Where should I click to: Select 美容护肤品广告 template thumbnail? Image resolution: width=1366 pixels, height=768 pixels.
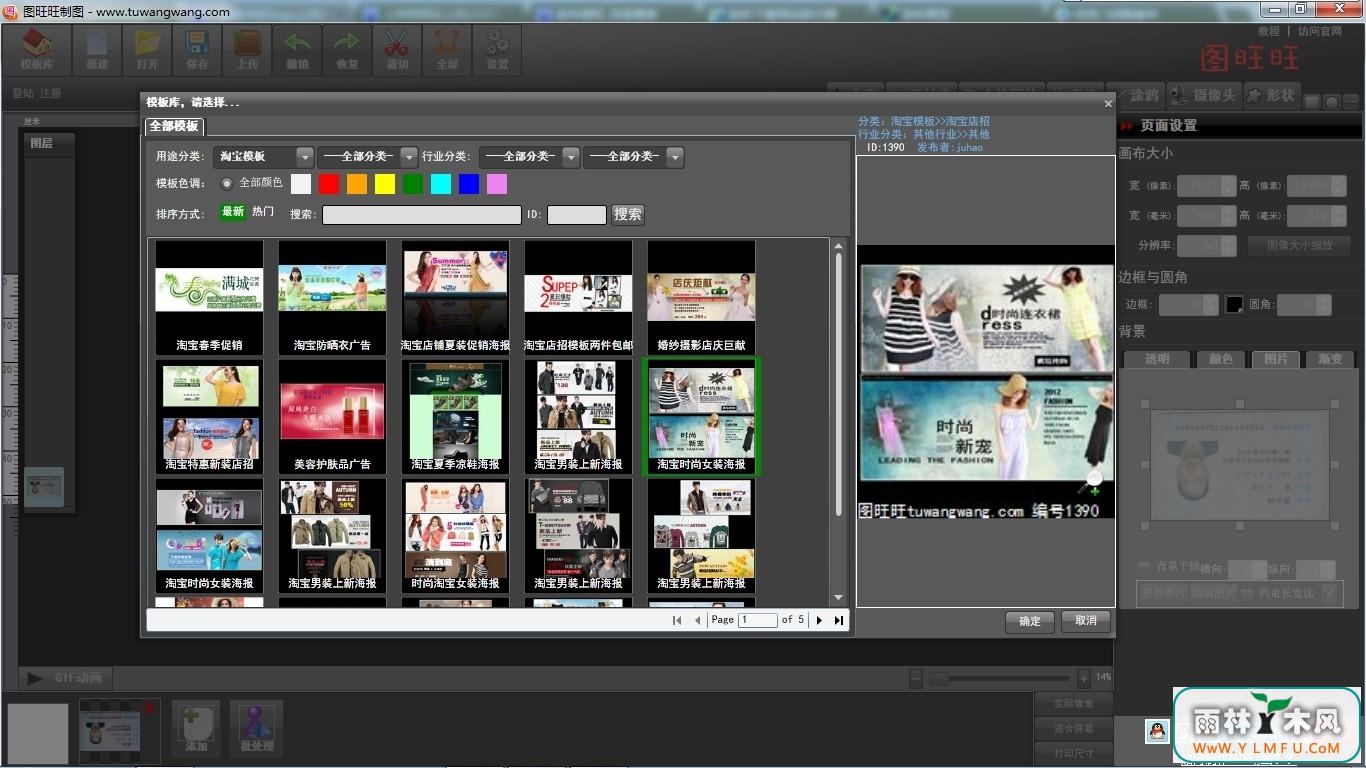(x=332, y=417)
